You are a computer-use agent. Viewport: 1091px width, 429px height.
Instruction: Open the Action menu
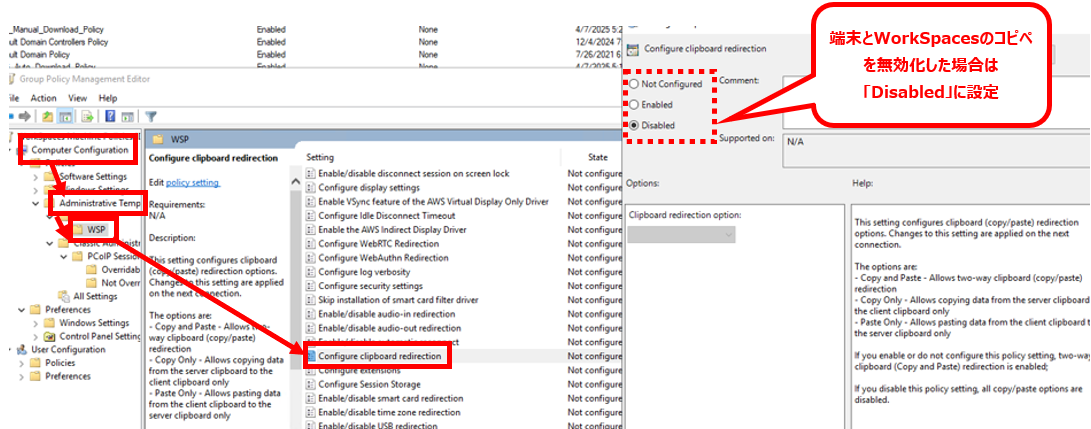click(x=43, y=98)
